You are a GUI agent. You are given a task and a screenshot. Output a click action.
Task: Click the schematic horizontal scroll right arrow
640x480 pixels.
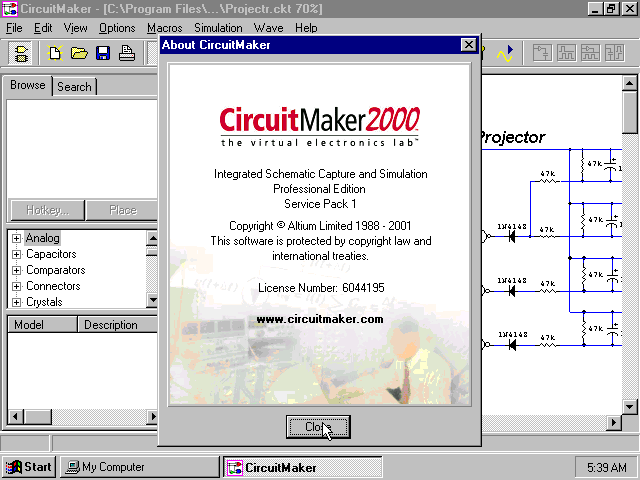[614, 422]
